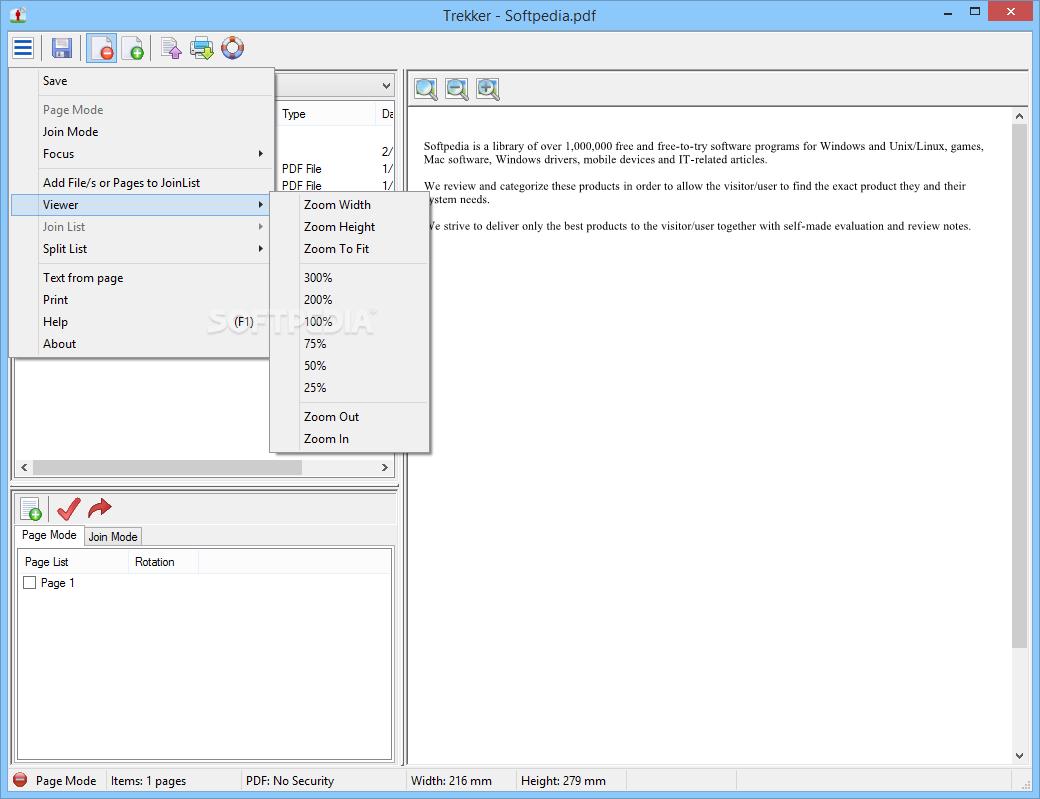
Task: Toggle the Page 1 checkbox
Action: click(x=29, y=582)
